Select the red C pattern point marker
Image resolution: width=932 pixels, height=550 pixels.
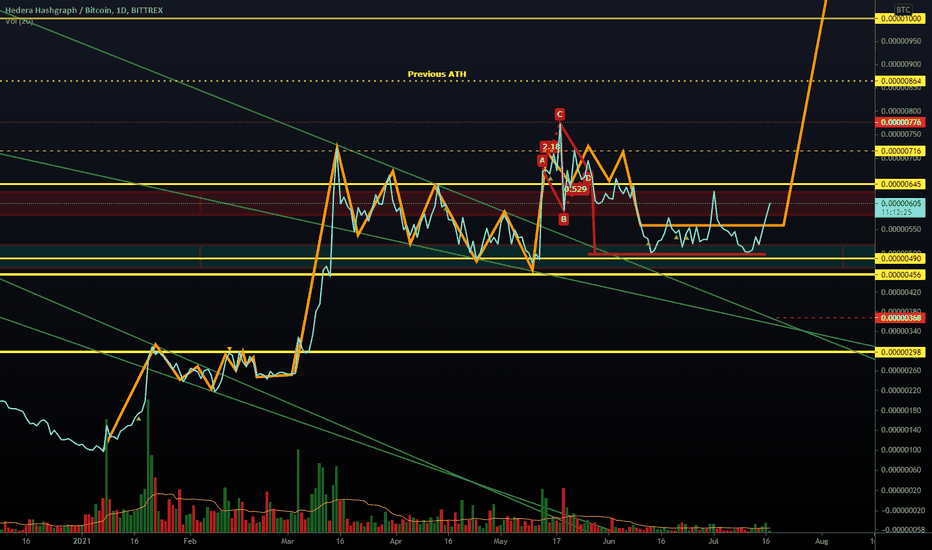tap(559, 114)
